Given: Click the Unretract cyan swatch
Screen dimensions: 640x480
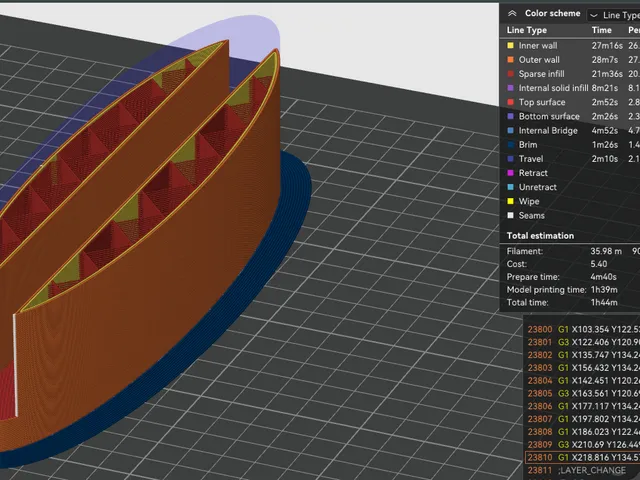Looking at the screenshot, I should [510, 187].
